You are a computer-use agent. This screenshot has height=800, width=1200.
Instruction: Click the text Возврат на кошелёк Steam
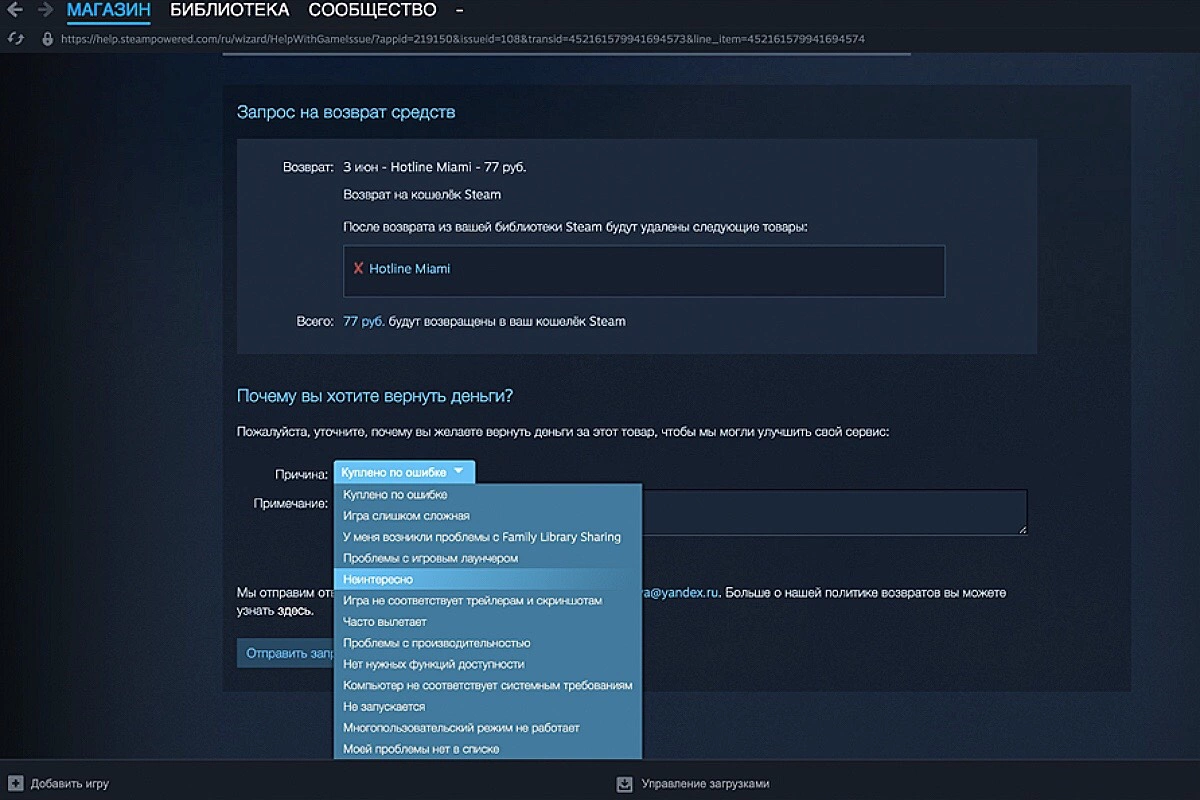(422, 195)
